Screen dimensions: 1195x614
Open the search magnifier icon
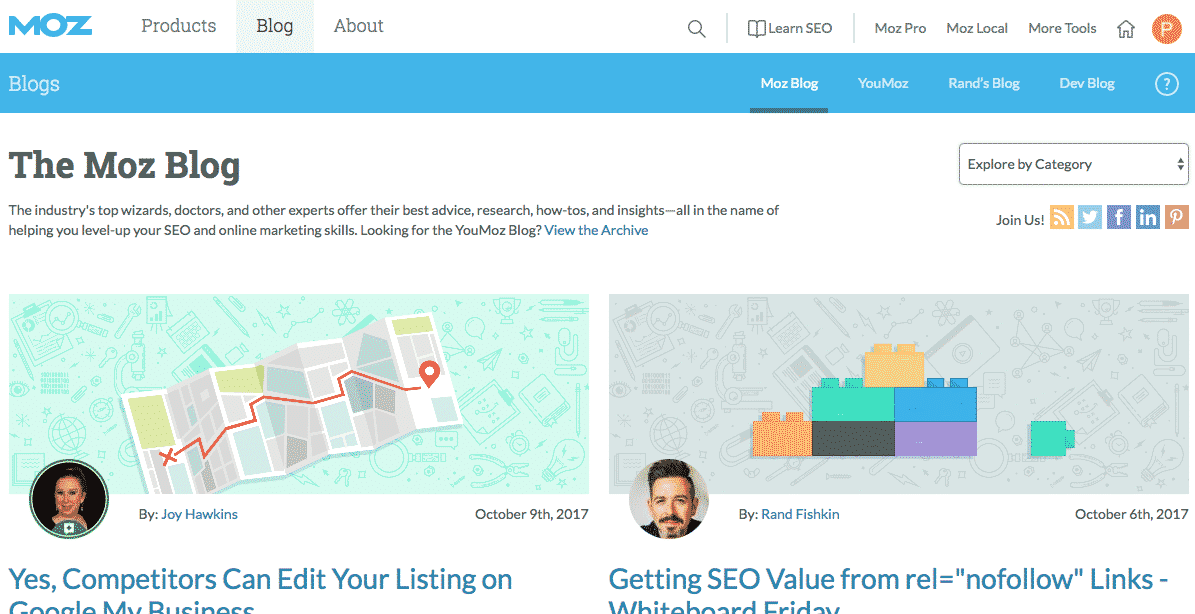click(697, 29)
